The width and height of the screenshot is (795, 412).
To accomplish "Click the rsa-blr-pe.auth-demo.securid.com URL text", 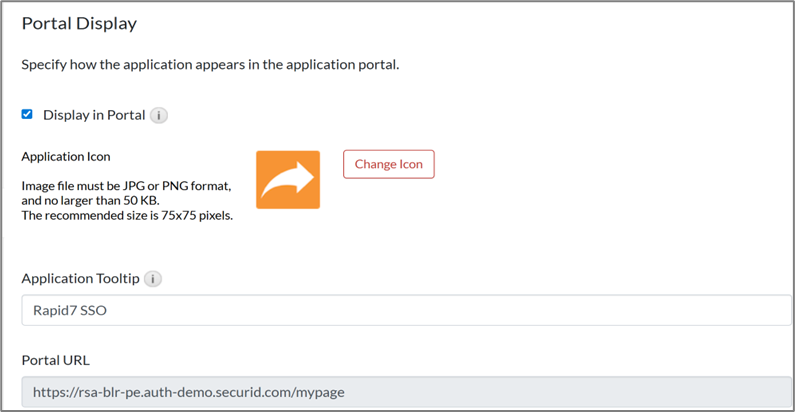I will point(188,392).
